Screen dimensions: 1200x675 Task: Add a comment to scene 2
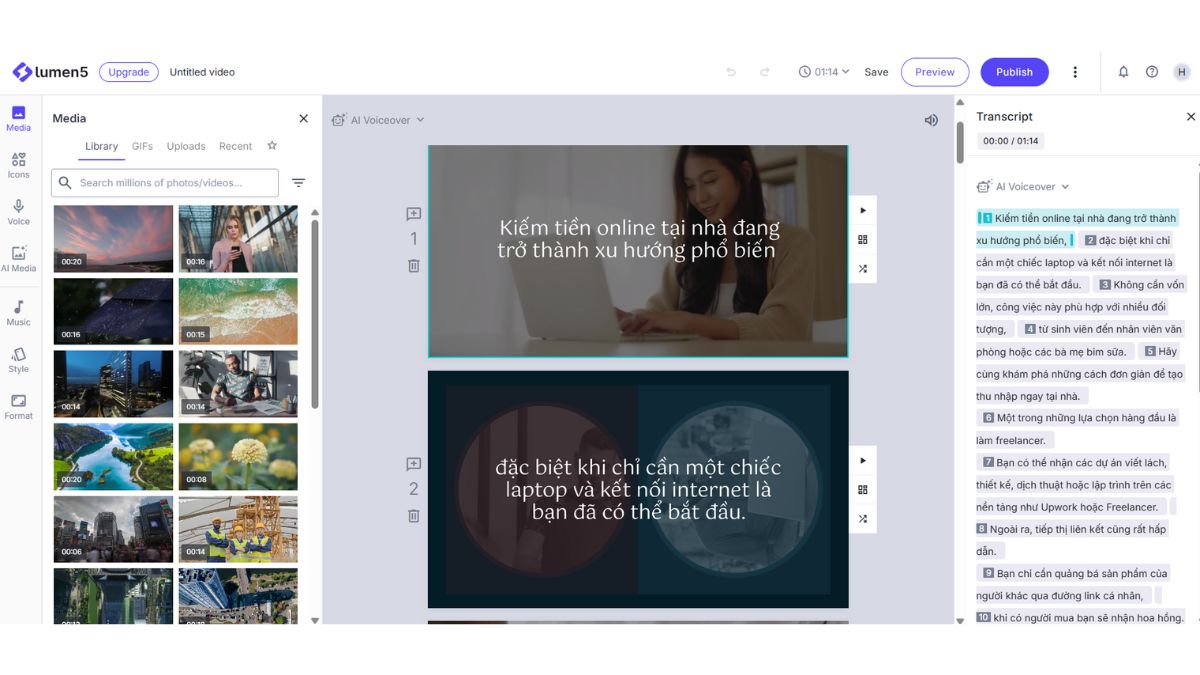pos(413,464)
